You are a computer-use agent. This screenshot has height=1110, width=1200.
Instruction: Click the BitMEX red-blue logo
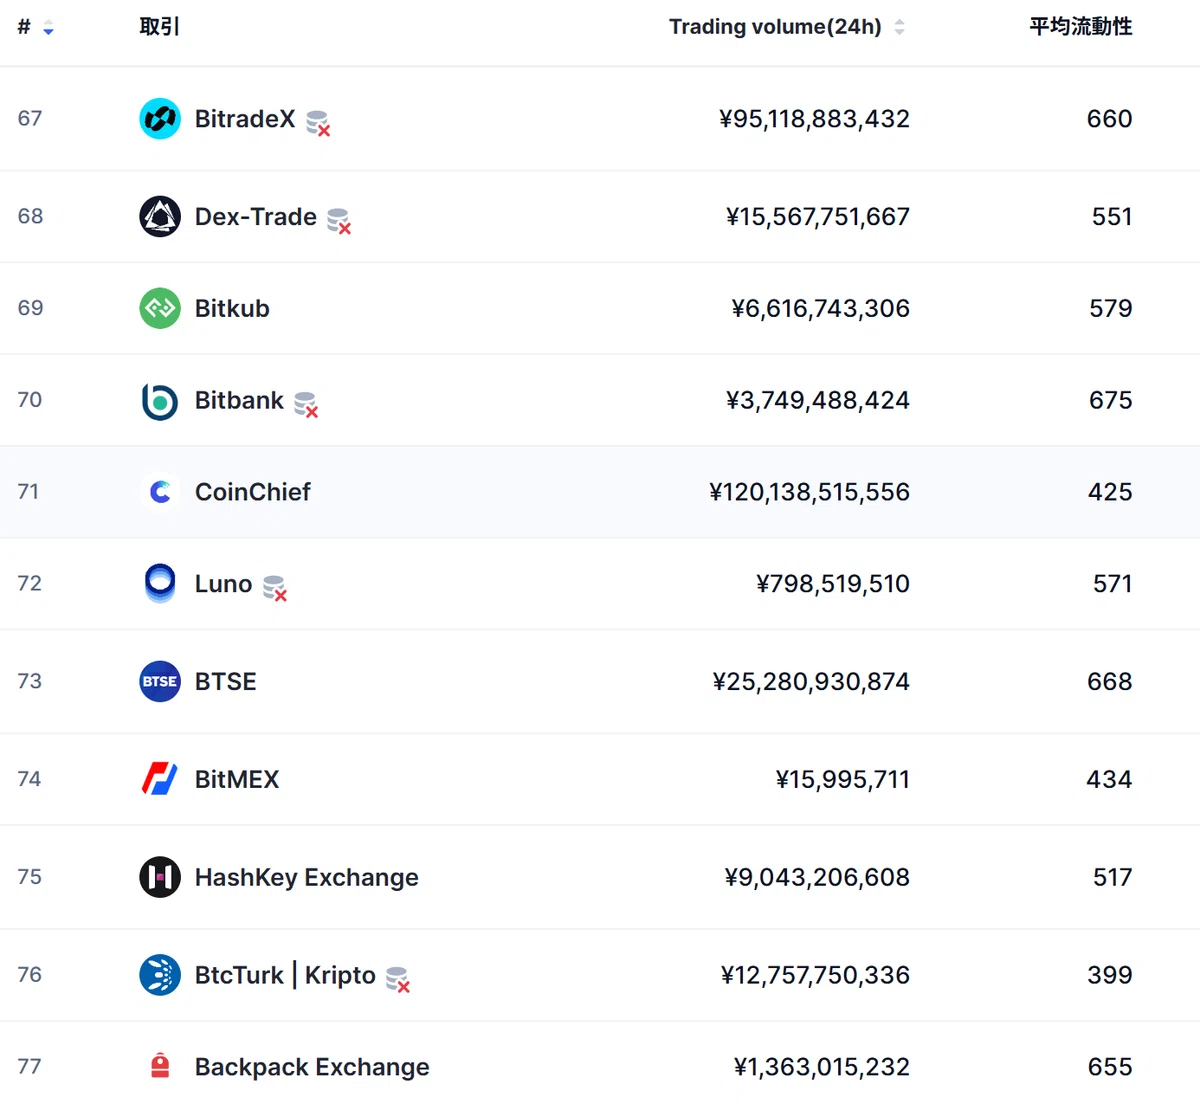point(160,779)
